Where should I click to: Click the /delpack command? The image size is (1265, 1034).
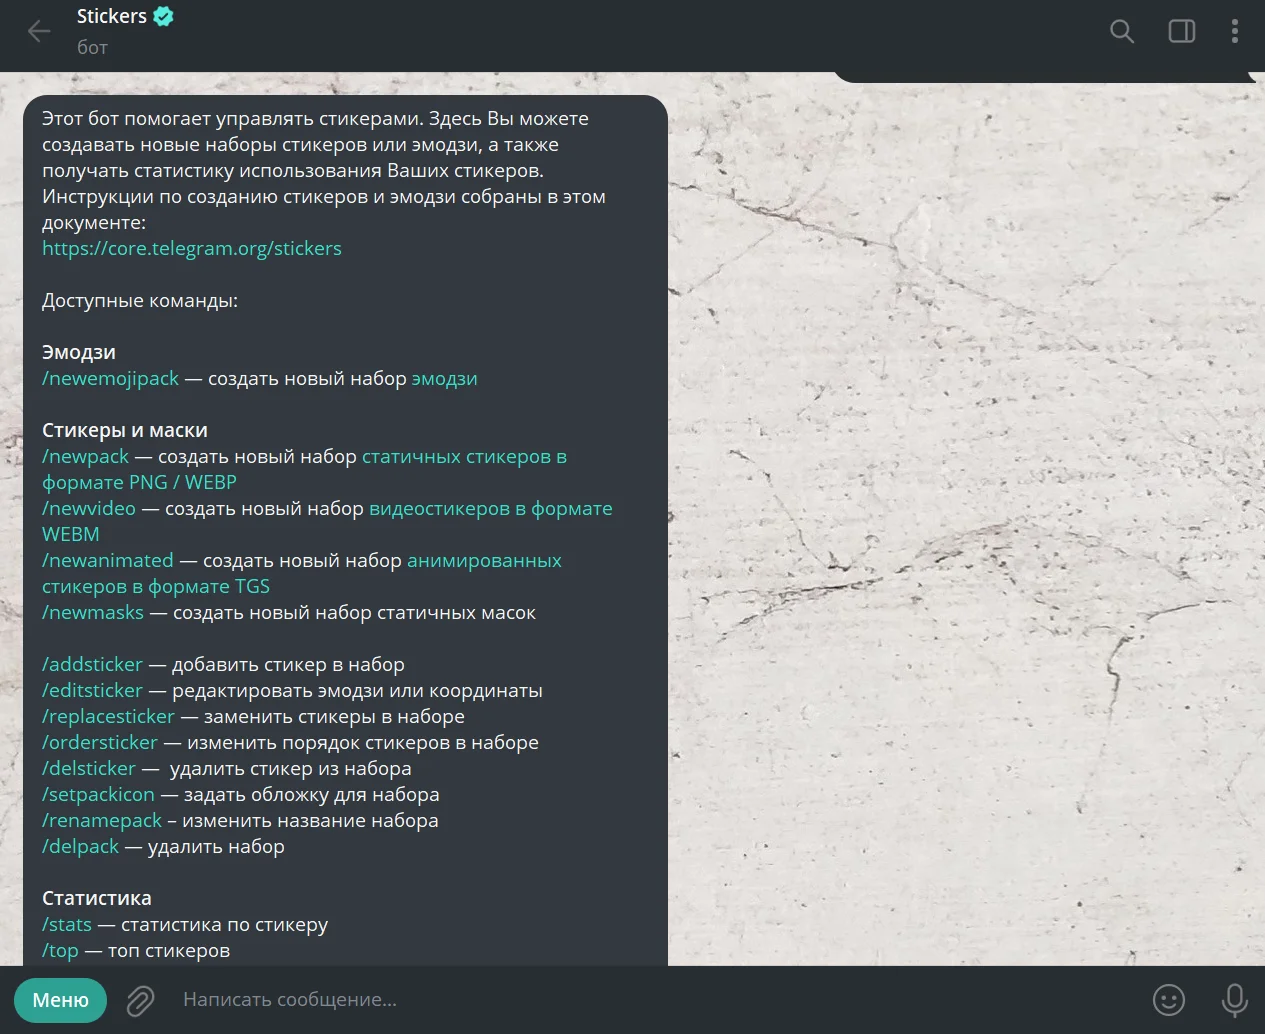[x=80, y=846]
